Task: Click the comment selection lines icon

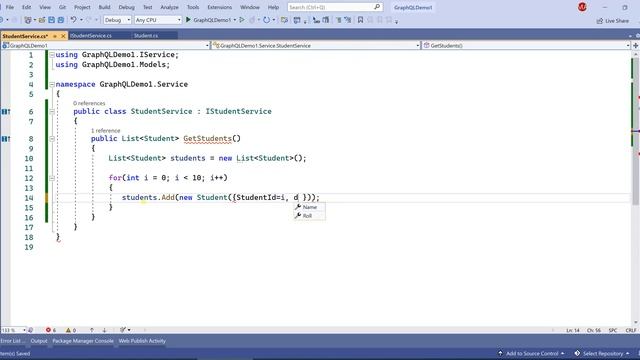Action: tap(338, 20)
